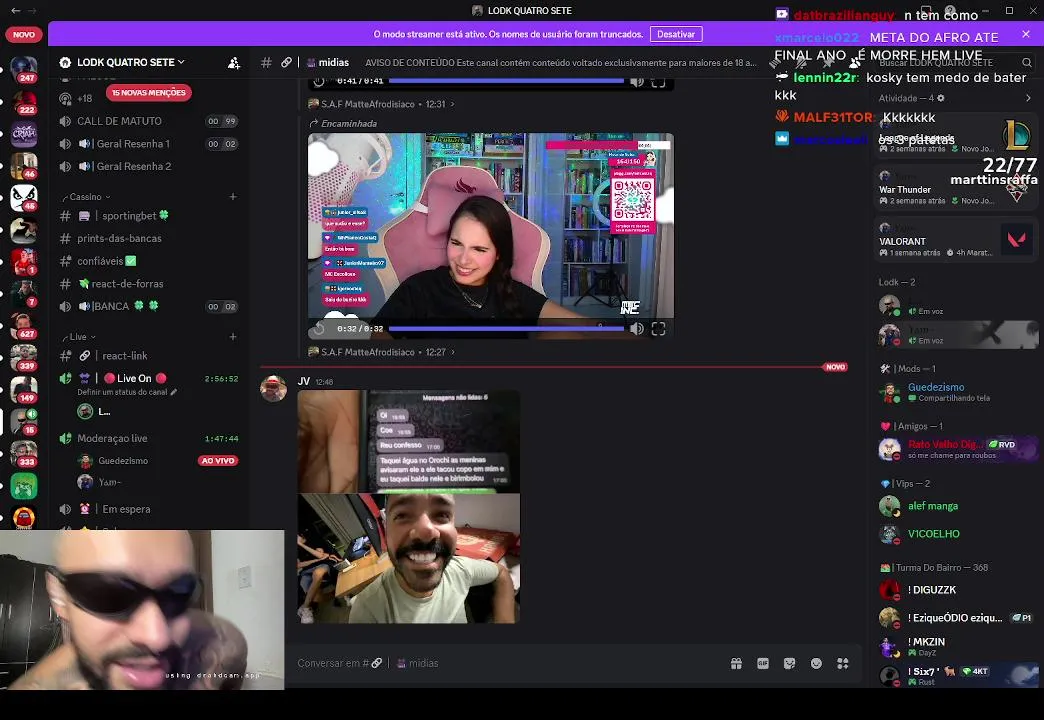Open JV's smiling man photo
This screenshot has width=1044, height=720.
pos(408,559)
